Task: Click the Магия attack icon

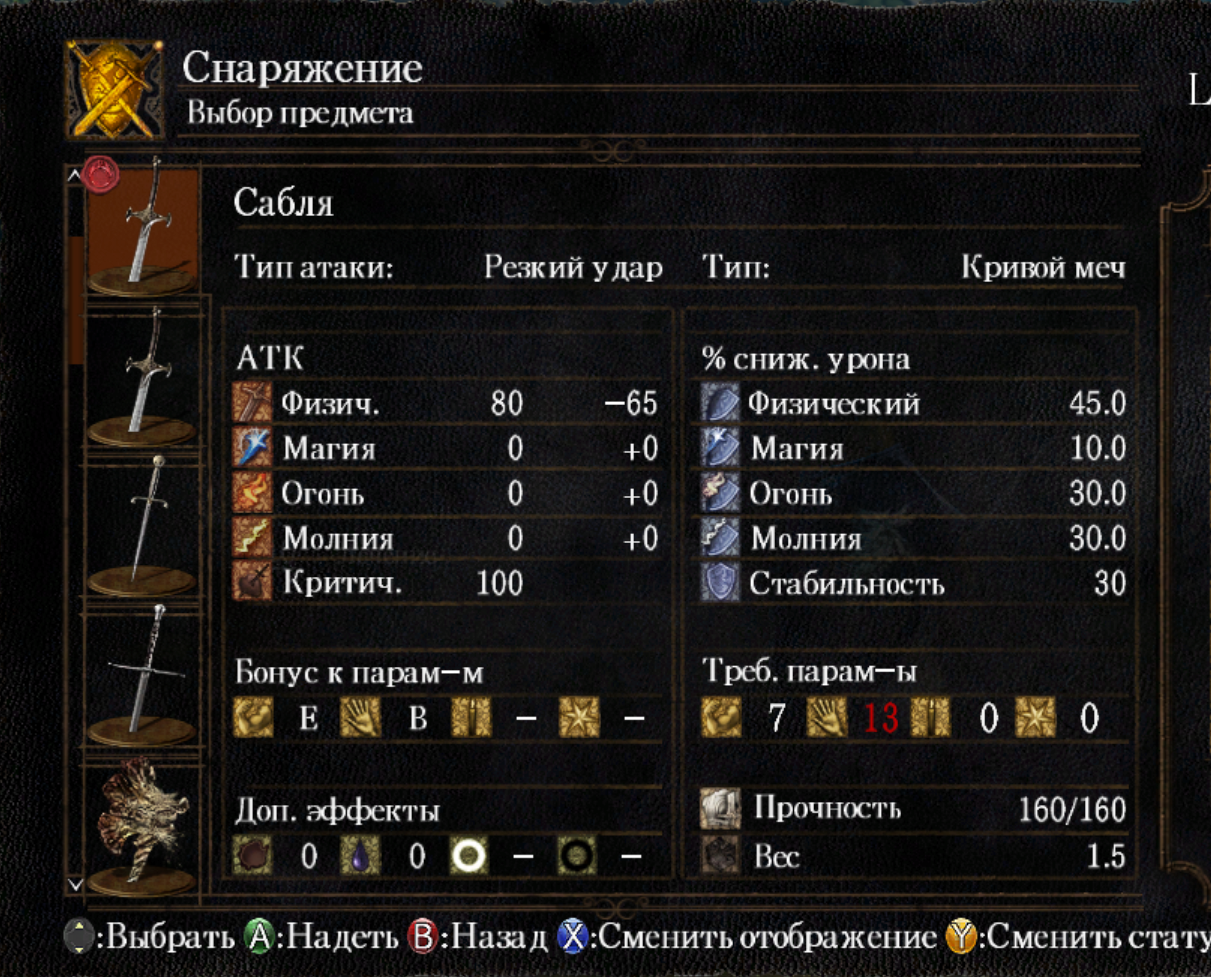Action: [x=253, y=448]
